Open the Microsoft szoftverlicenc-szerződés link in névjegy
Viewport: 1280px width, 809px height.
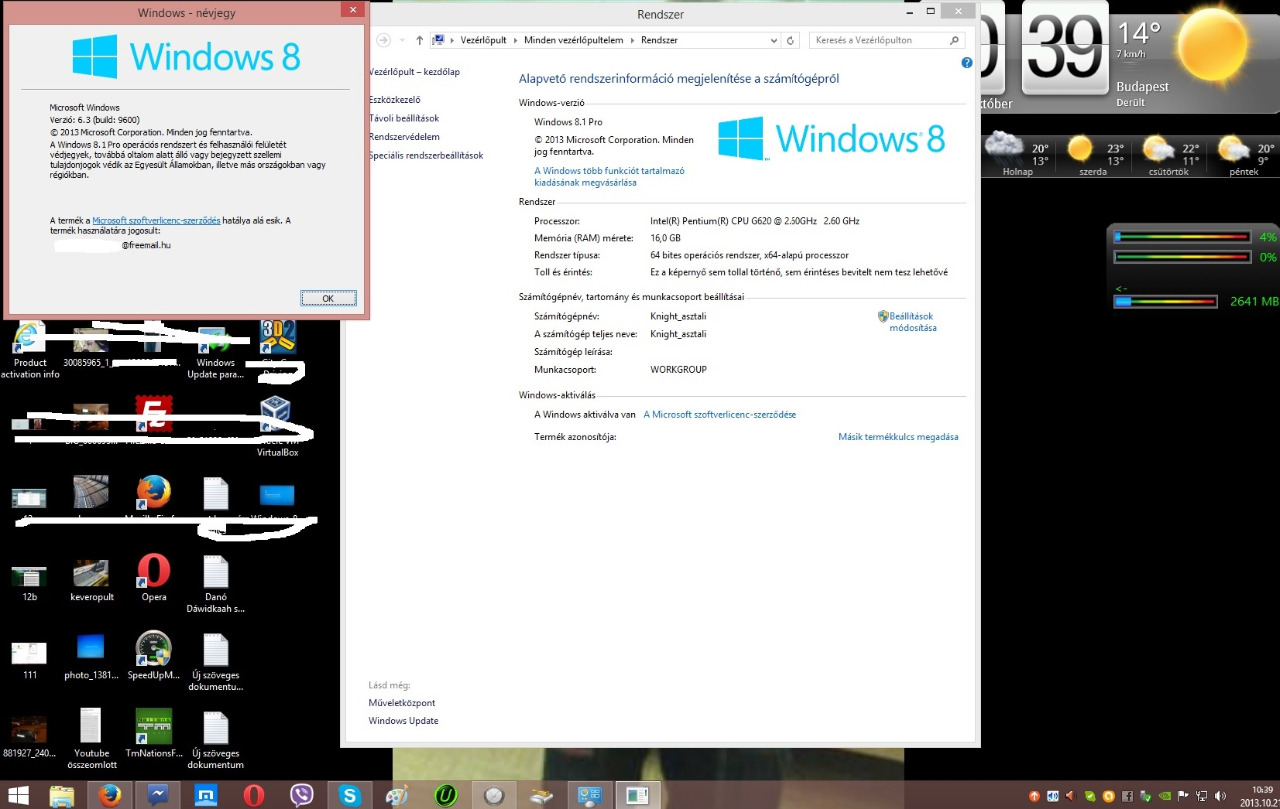[x=156, y=220]
